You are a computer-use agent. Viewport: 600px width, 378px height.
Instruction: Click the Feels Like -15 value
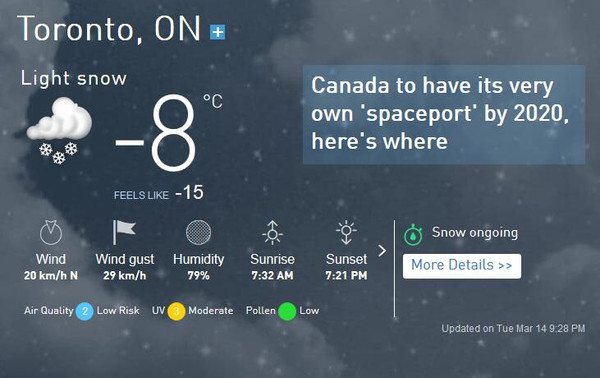(x=189, y=192)
